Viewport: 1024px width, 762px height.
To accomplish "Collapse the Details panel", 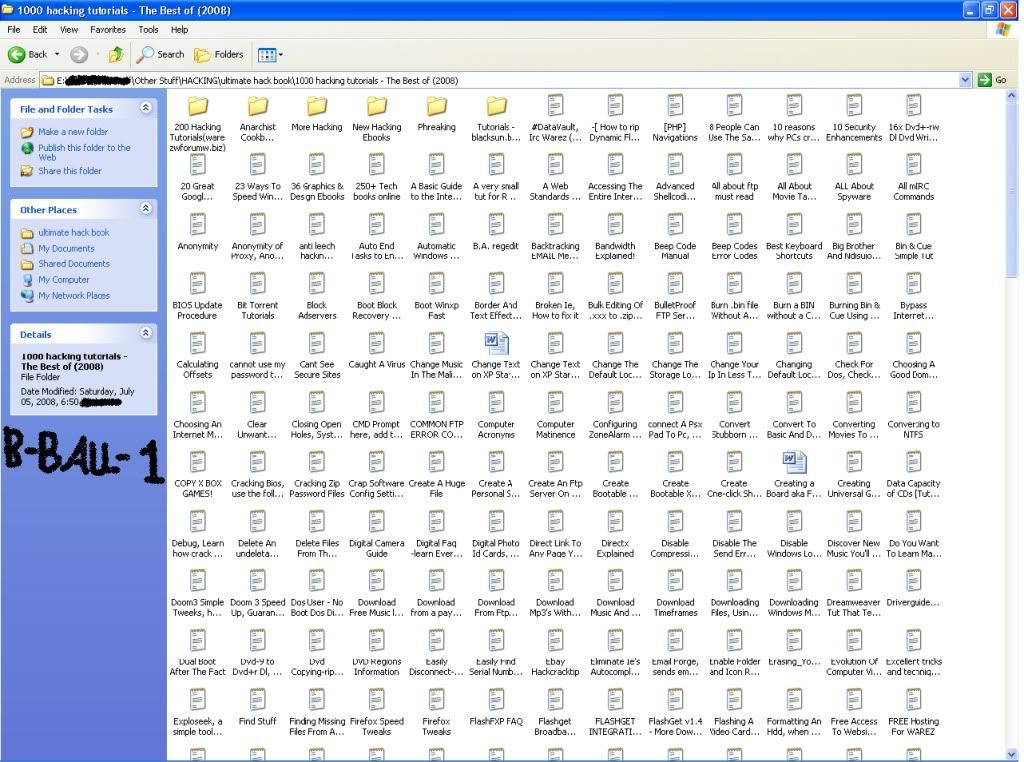I will point(146,333).
